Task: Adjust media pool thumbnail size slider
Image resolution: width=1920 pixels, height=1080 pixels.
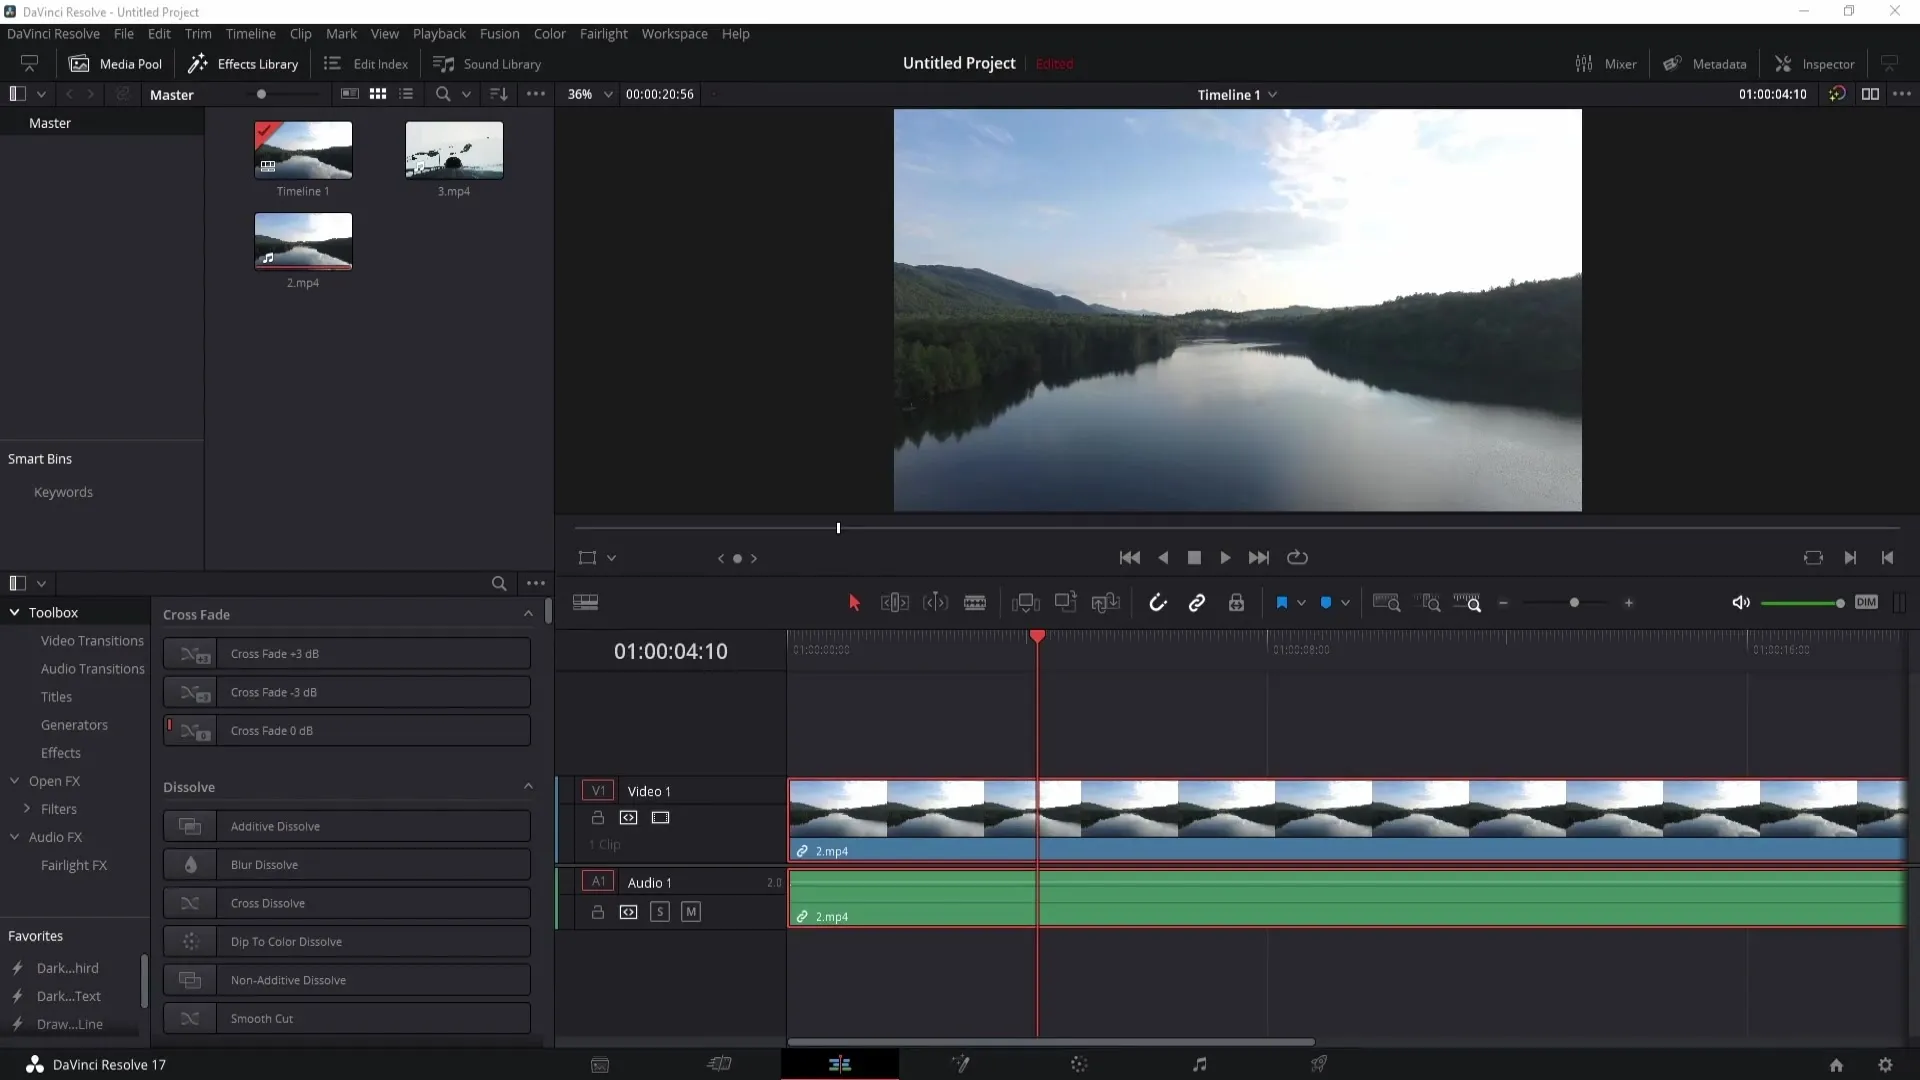Action: 261,94
